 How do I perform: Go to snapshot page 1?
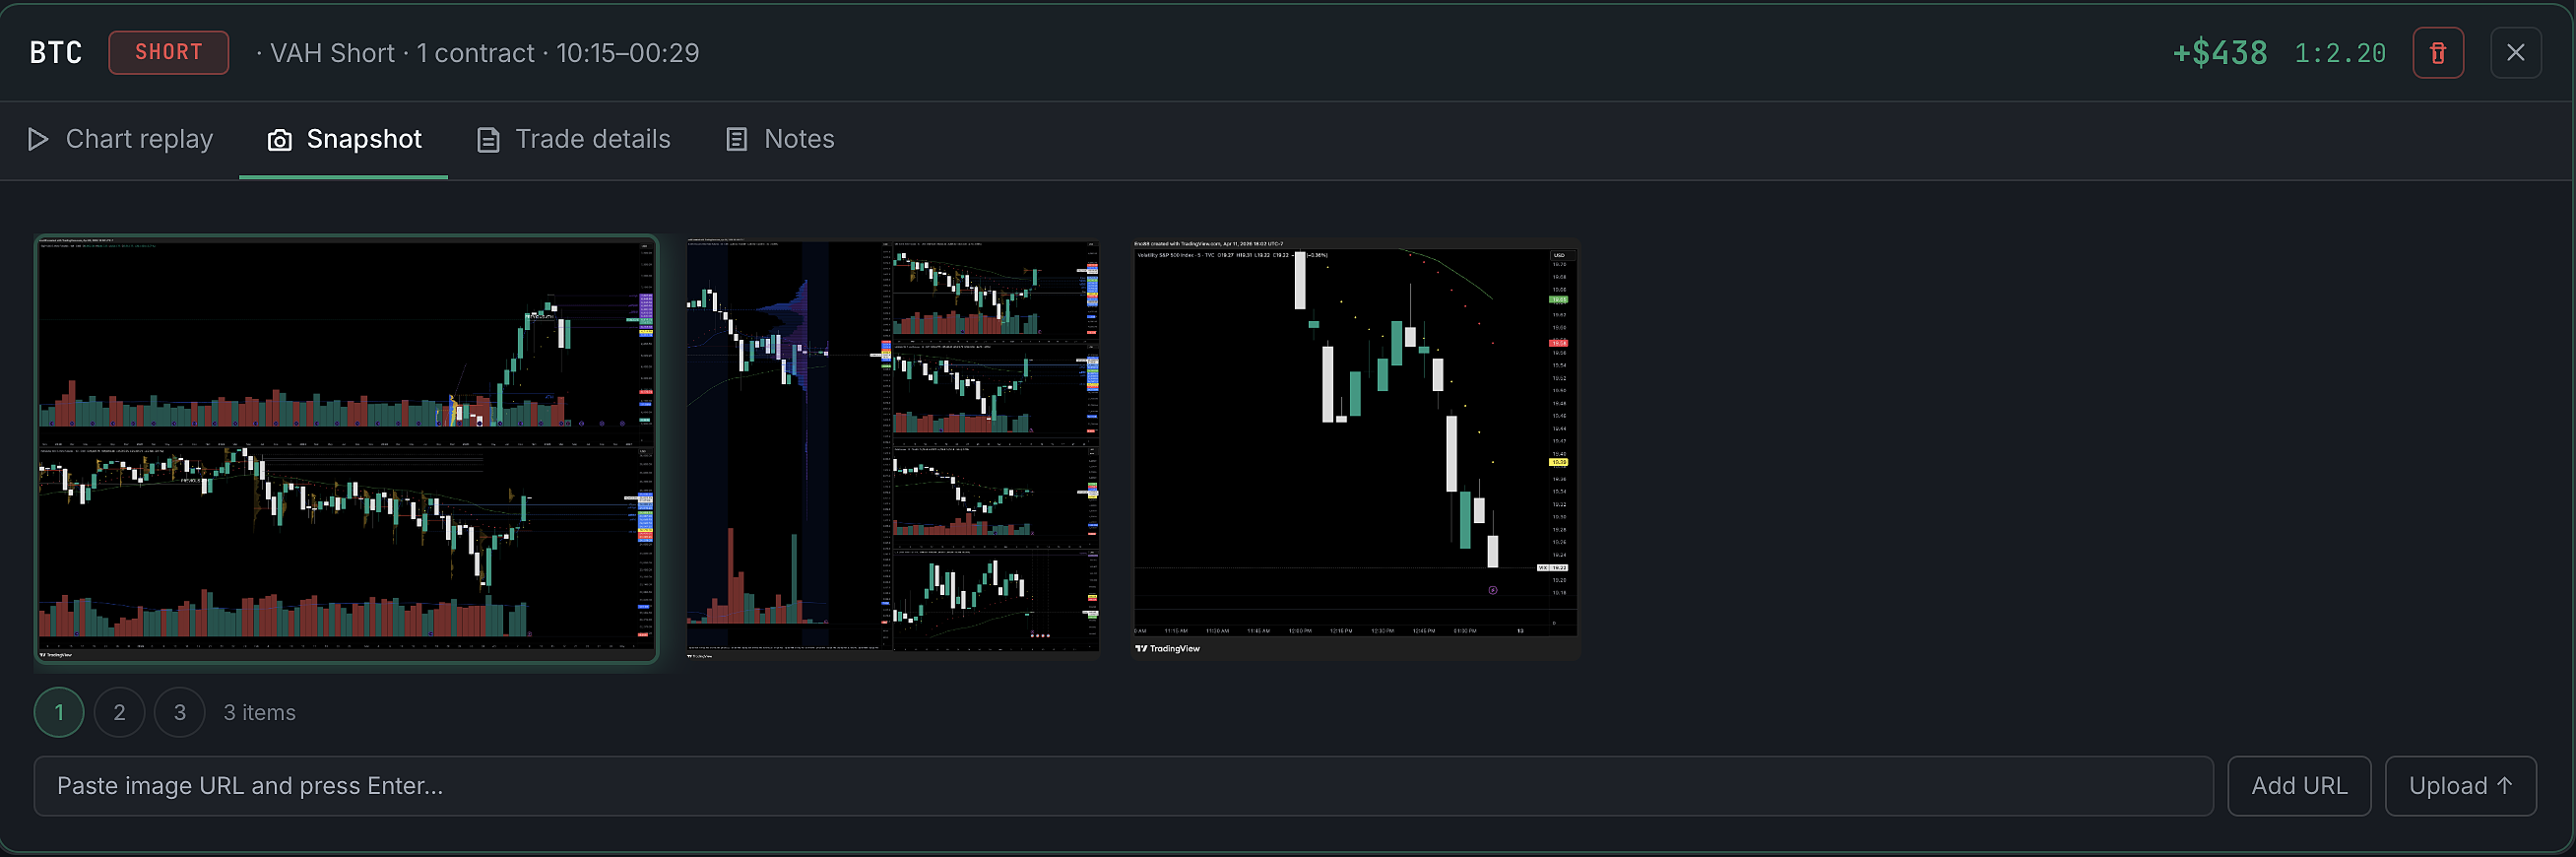click(x=59, y=712)
